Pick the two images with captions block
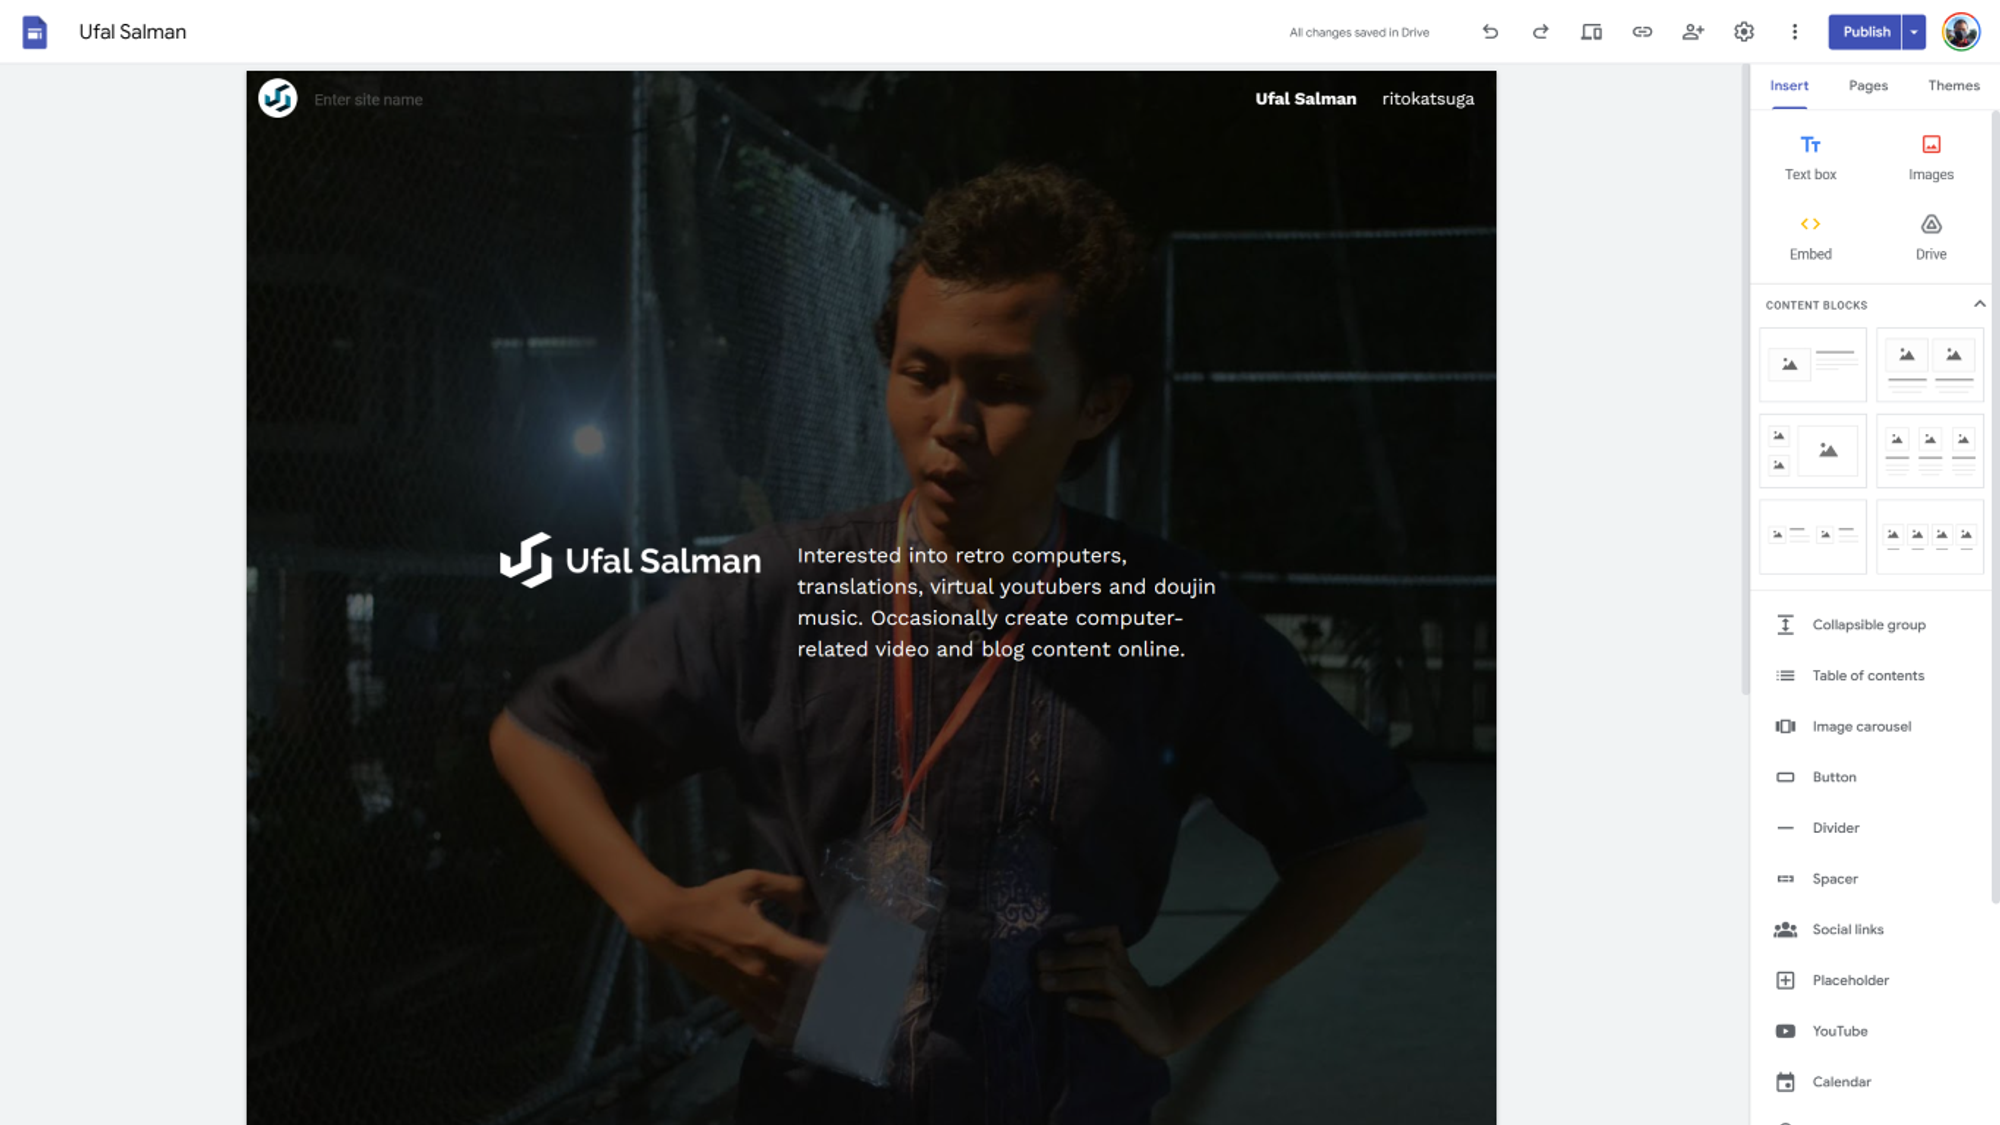The height and width of the screenshot is (1125, 2000). tap(1929, 365)
